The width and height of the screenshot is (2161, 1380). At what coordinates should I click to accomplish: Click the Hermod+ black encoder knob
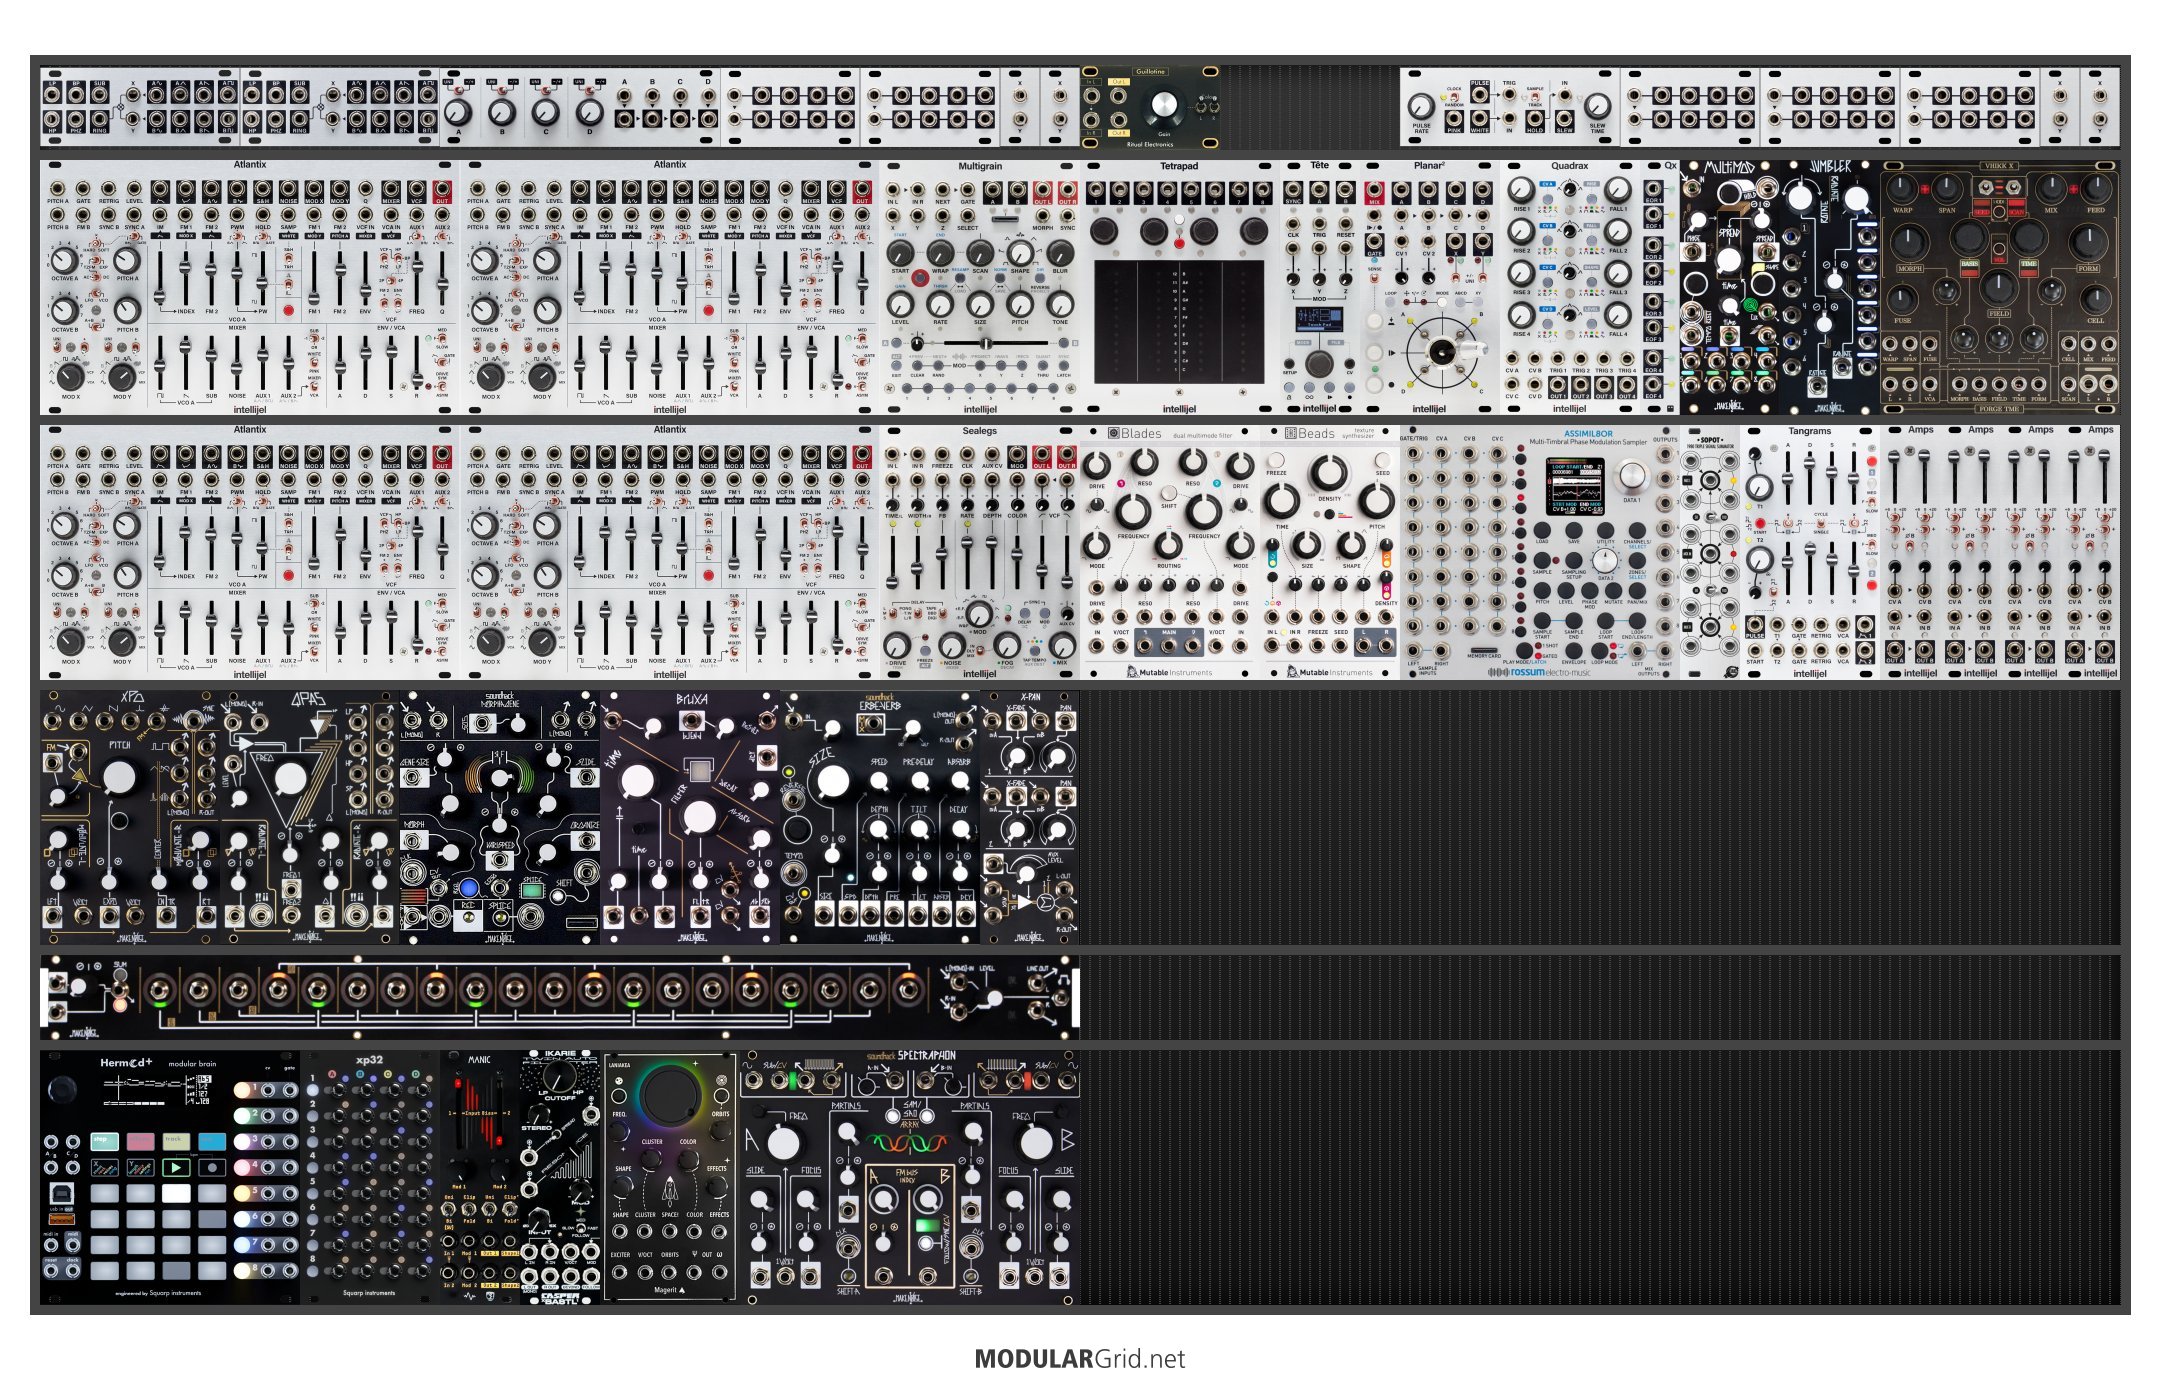pyautogui.click(x=62, y=1089)
